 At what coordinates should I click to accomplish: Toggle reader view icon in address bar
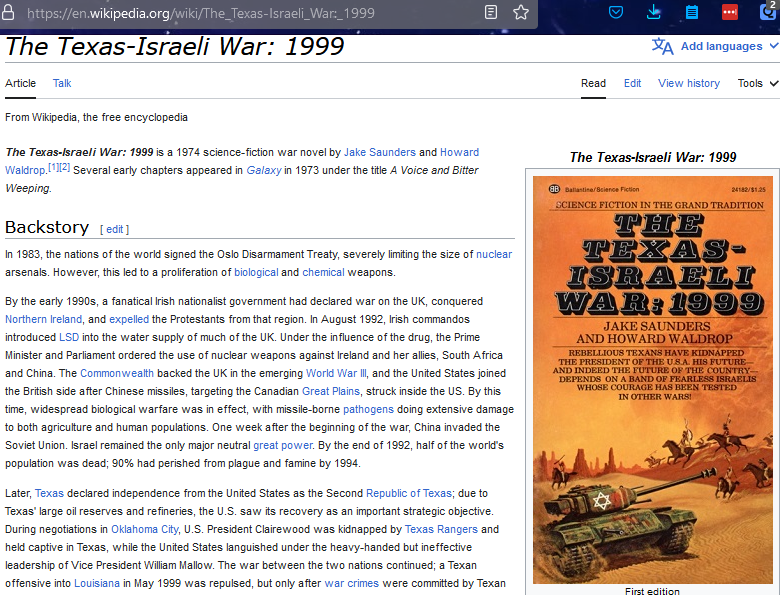pyautogui.click(x=490, y=12)
